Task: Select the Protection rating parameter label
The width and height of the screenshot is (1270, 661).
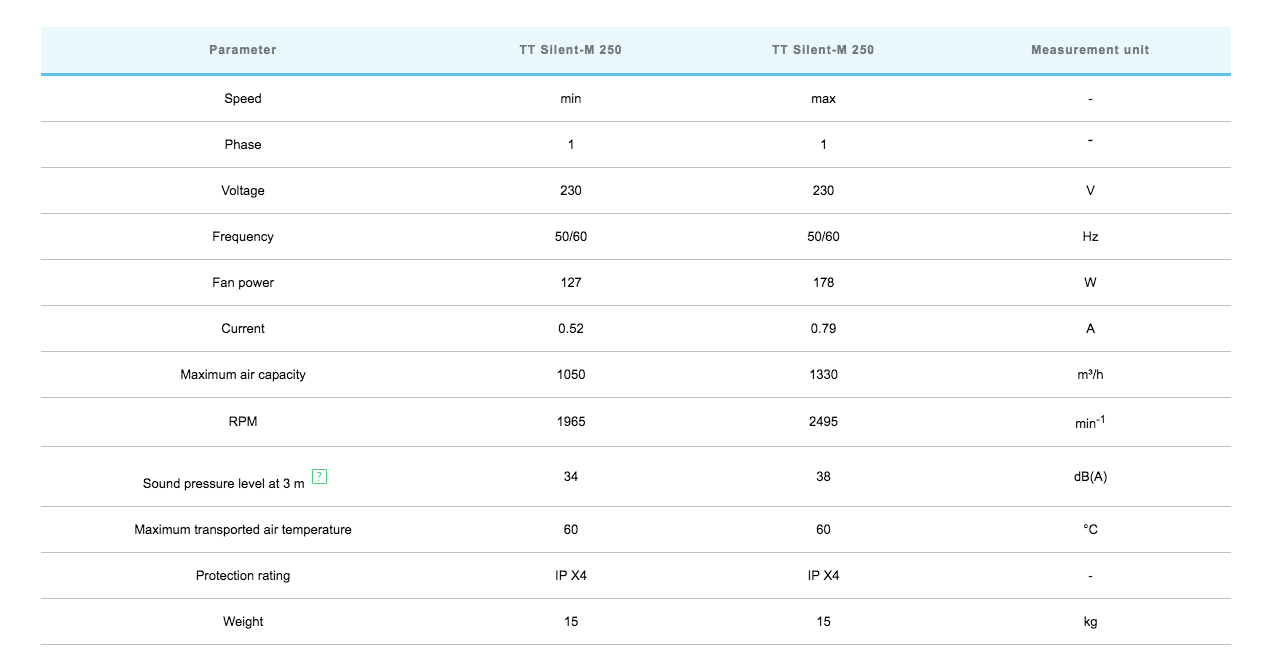Action: [243, 576]
